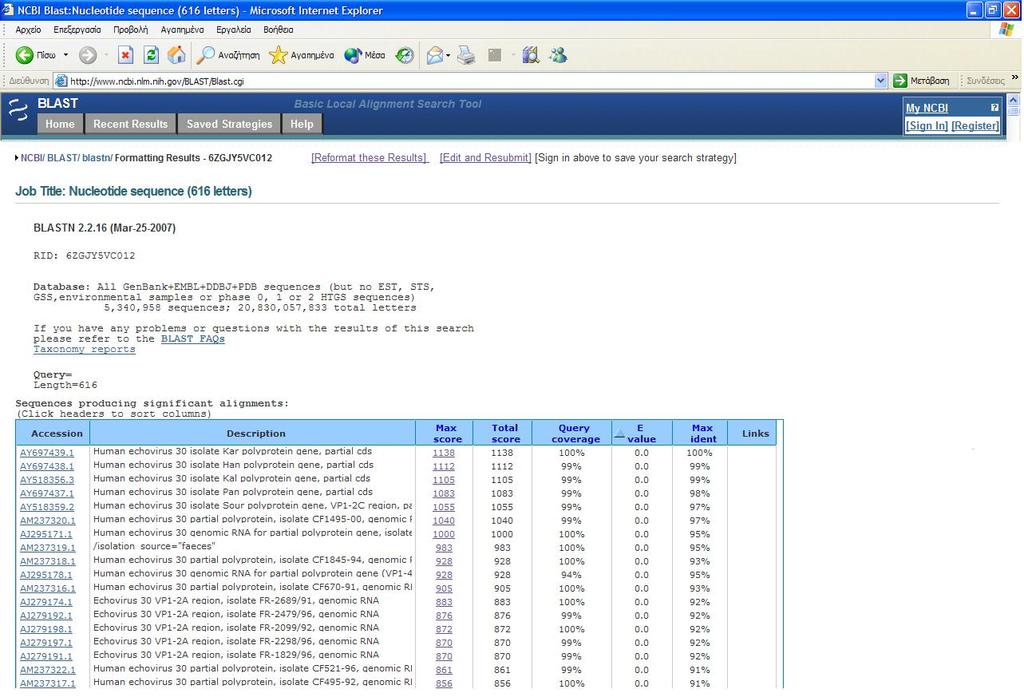
Task: Open the History clock icon
Action: (405, 56)
